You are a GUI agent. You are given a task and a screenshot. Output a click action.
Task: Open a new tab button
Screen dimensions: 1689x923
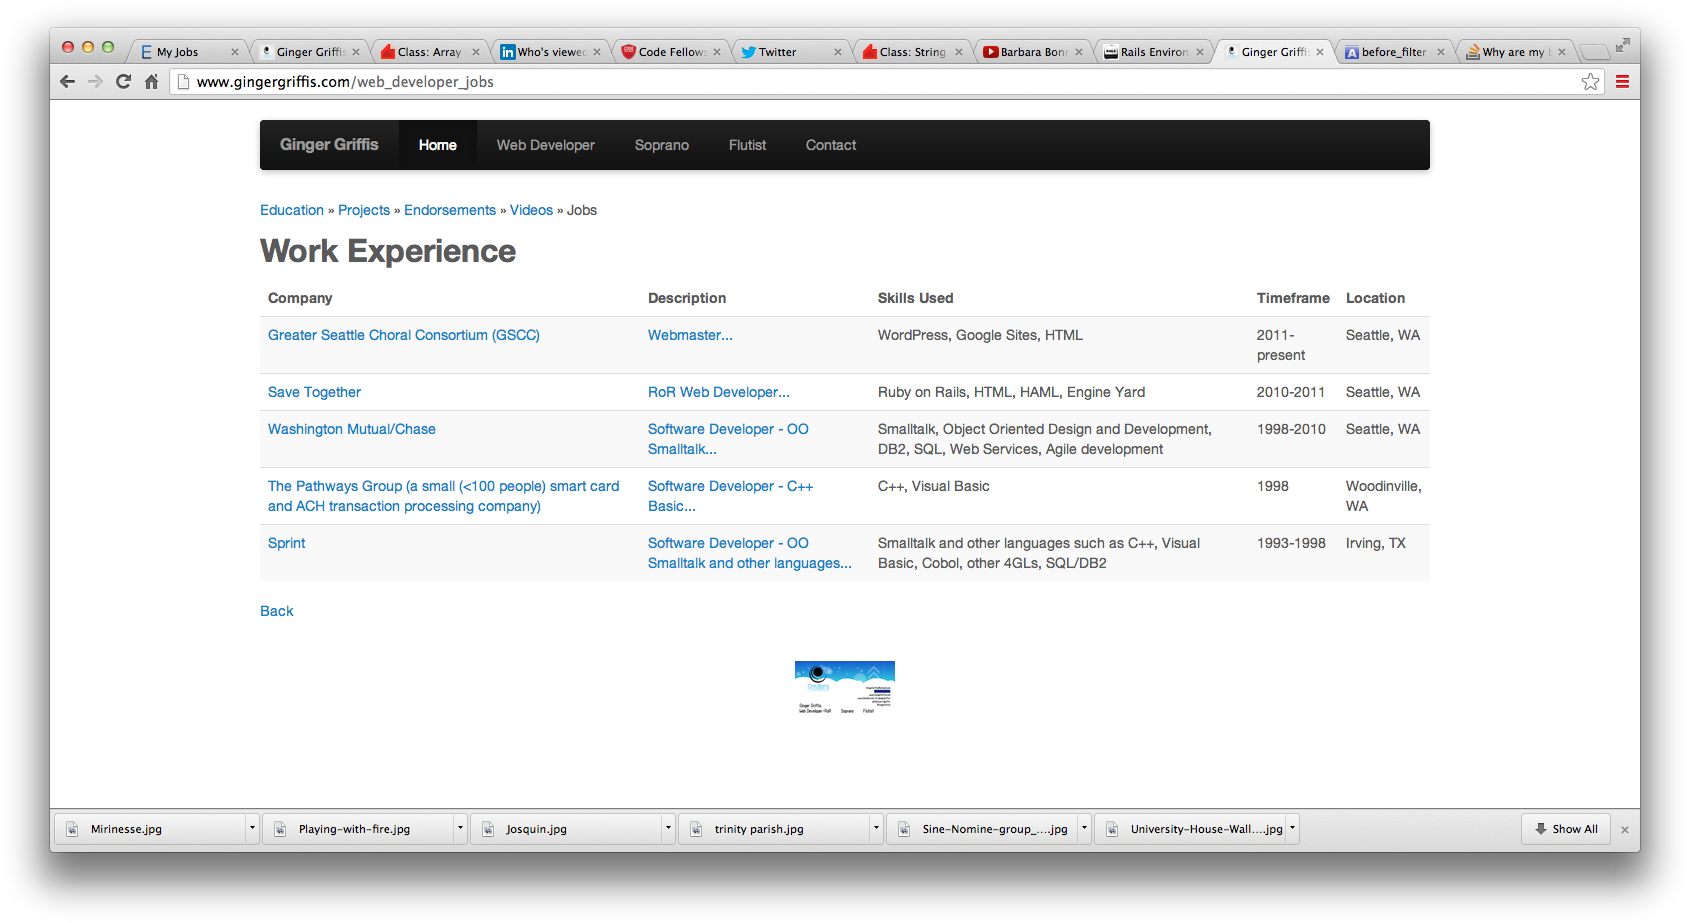point(1594,52)
